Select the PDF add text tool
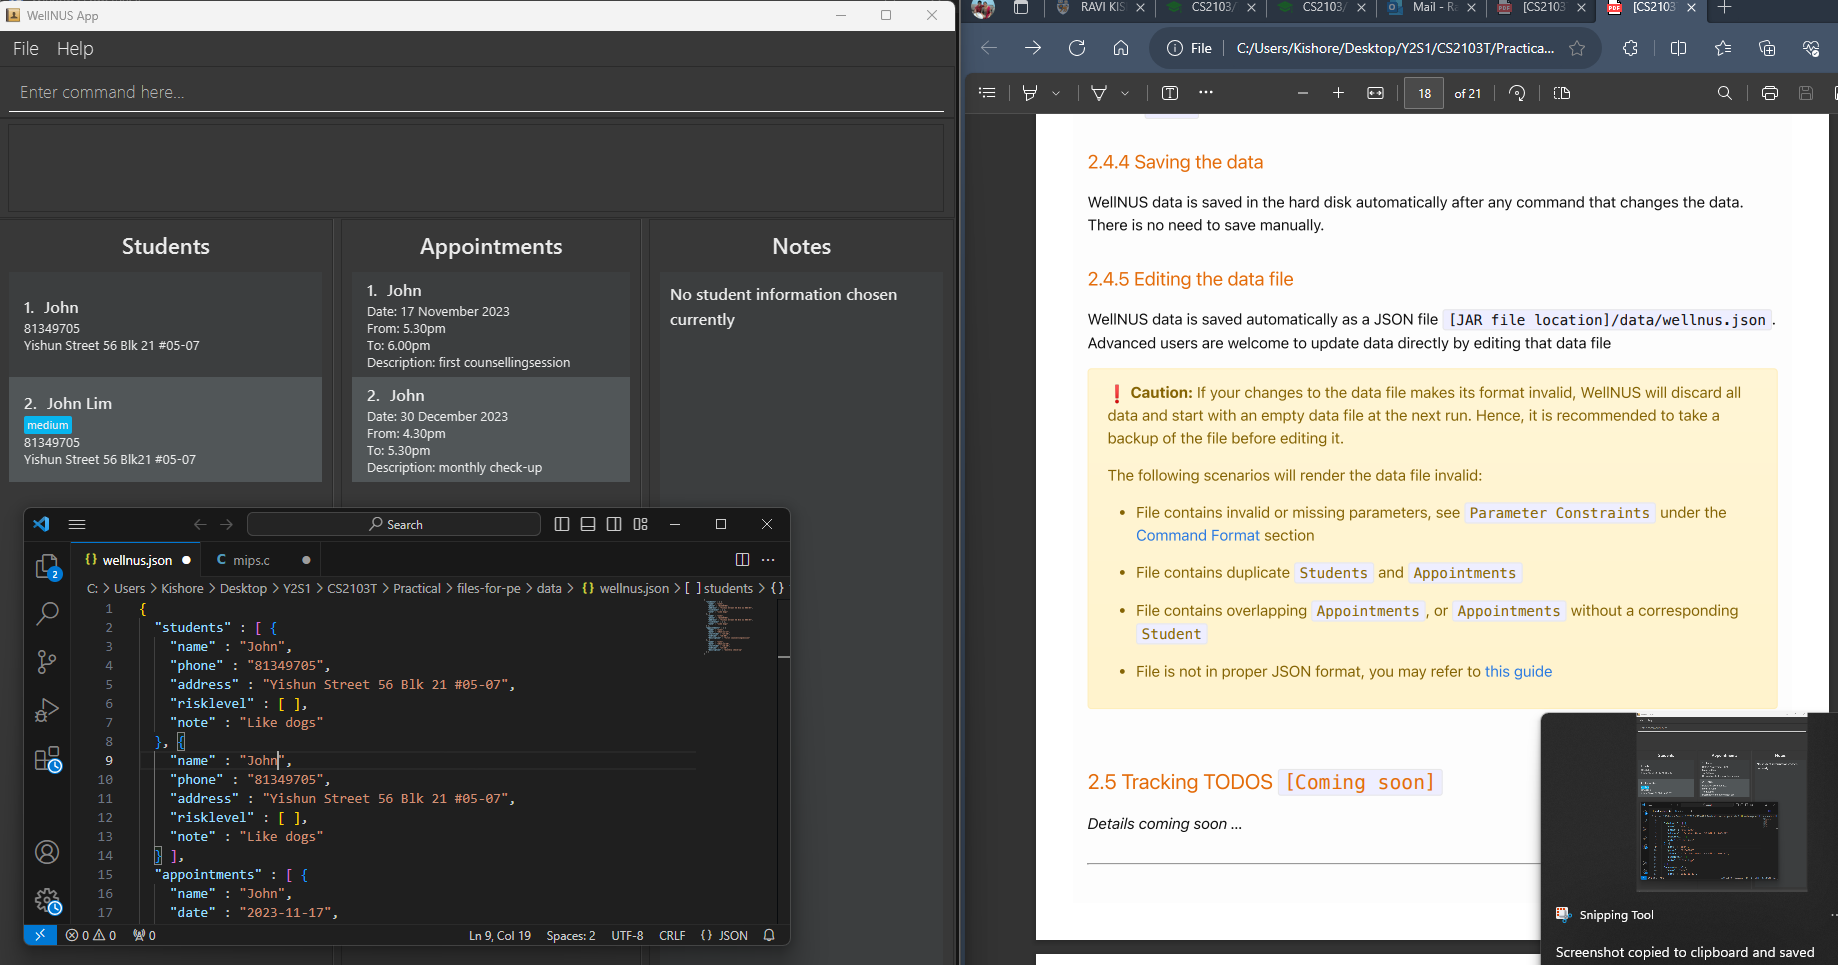 (x=1170, y=93)
